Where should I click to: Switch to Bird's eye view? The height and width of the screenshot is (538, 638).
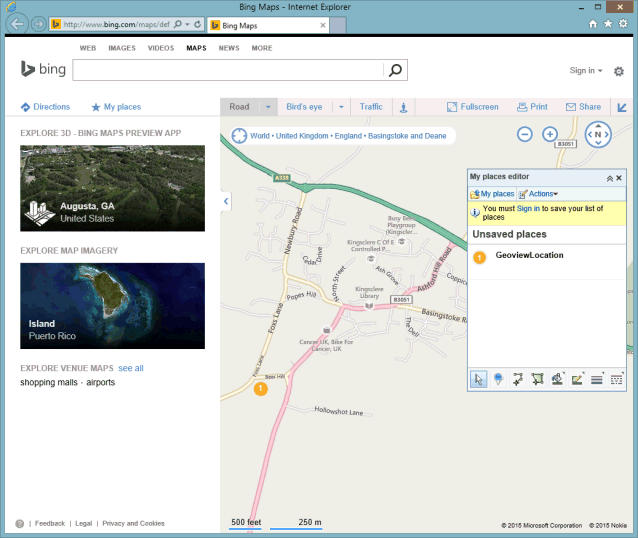coord(304,107)
